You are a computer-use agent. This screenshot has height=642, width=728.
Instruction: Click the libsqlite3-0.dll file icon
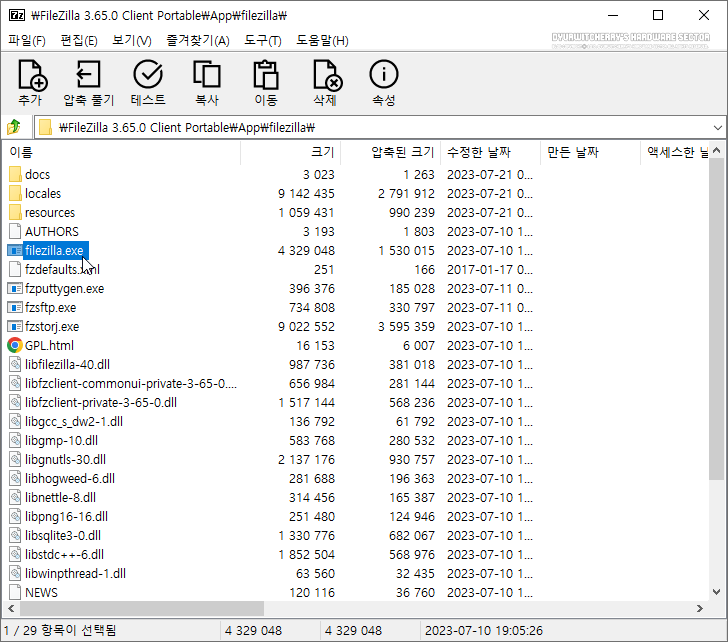(x=15, y=536)
